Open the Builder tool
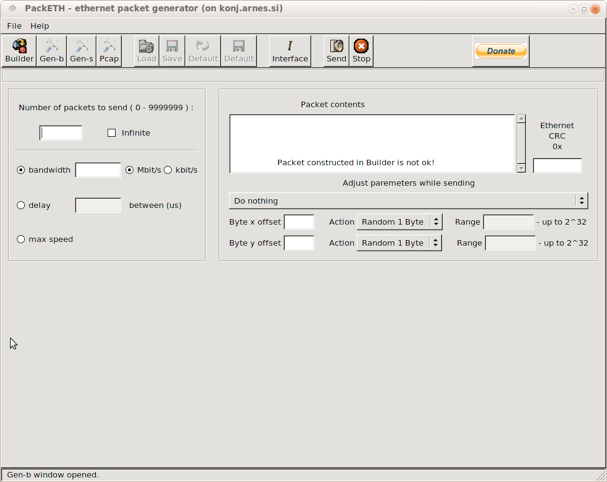Image resolution: width=607 pixels, height=482 pixels. point(19,51)
